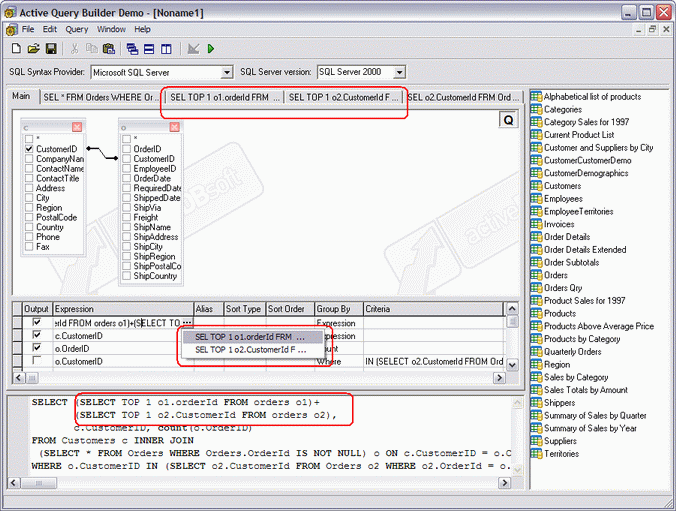Open the Help menu
This screenshot has width=676, height=511.
tap(142, 29)
